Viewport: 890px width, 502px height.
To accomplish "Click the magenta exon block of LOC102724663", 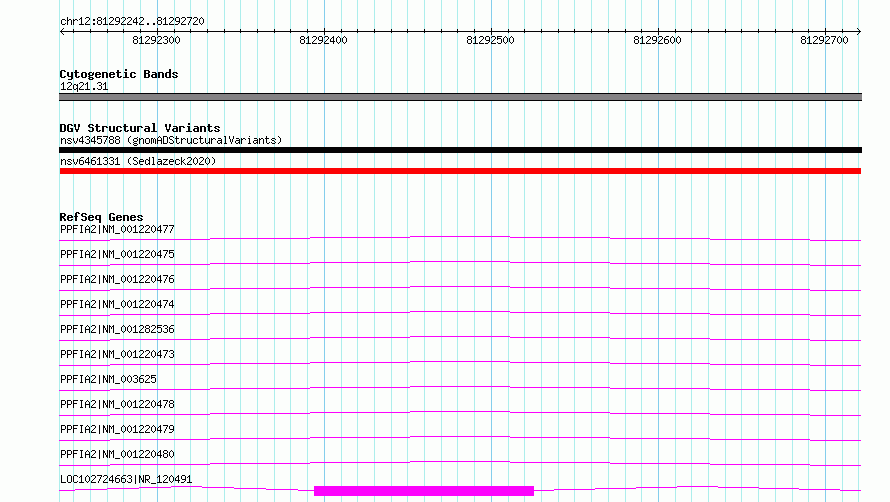I will click(424, 491).
